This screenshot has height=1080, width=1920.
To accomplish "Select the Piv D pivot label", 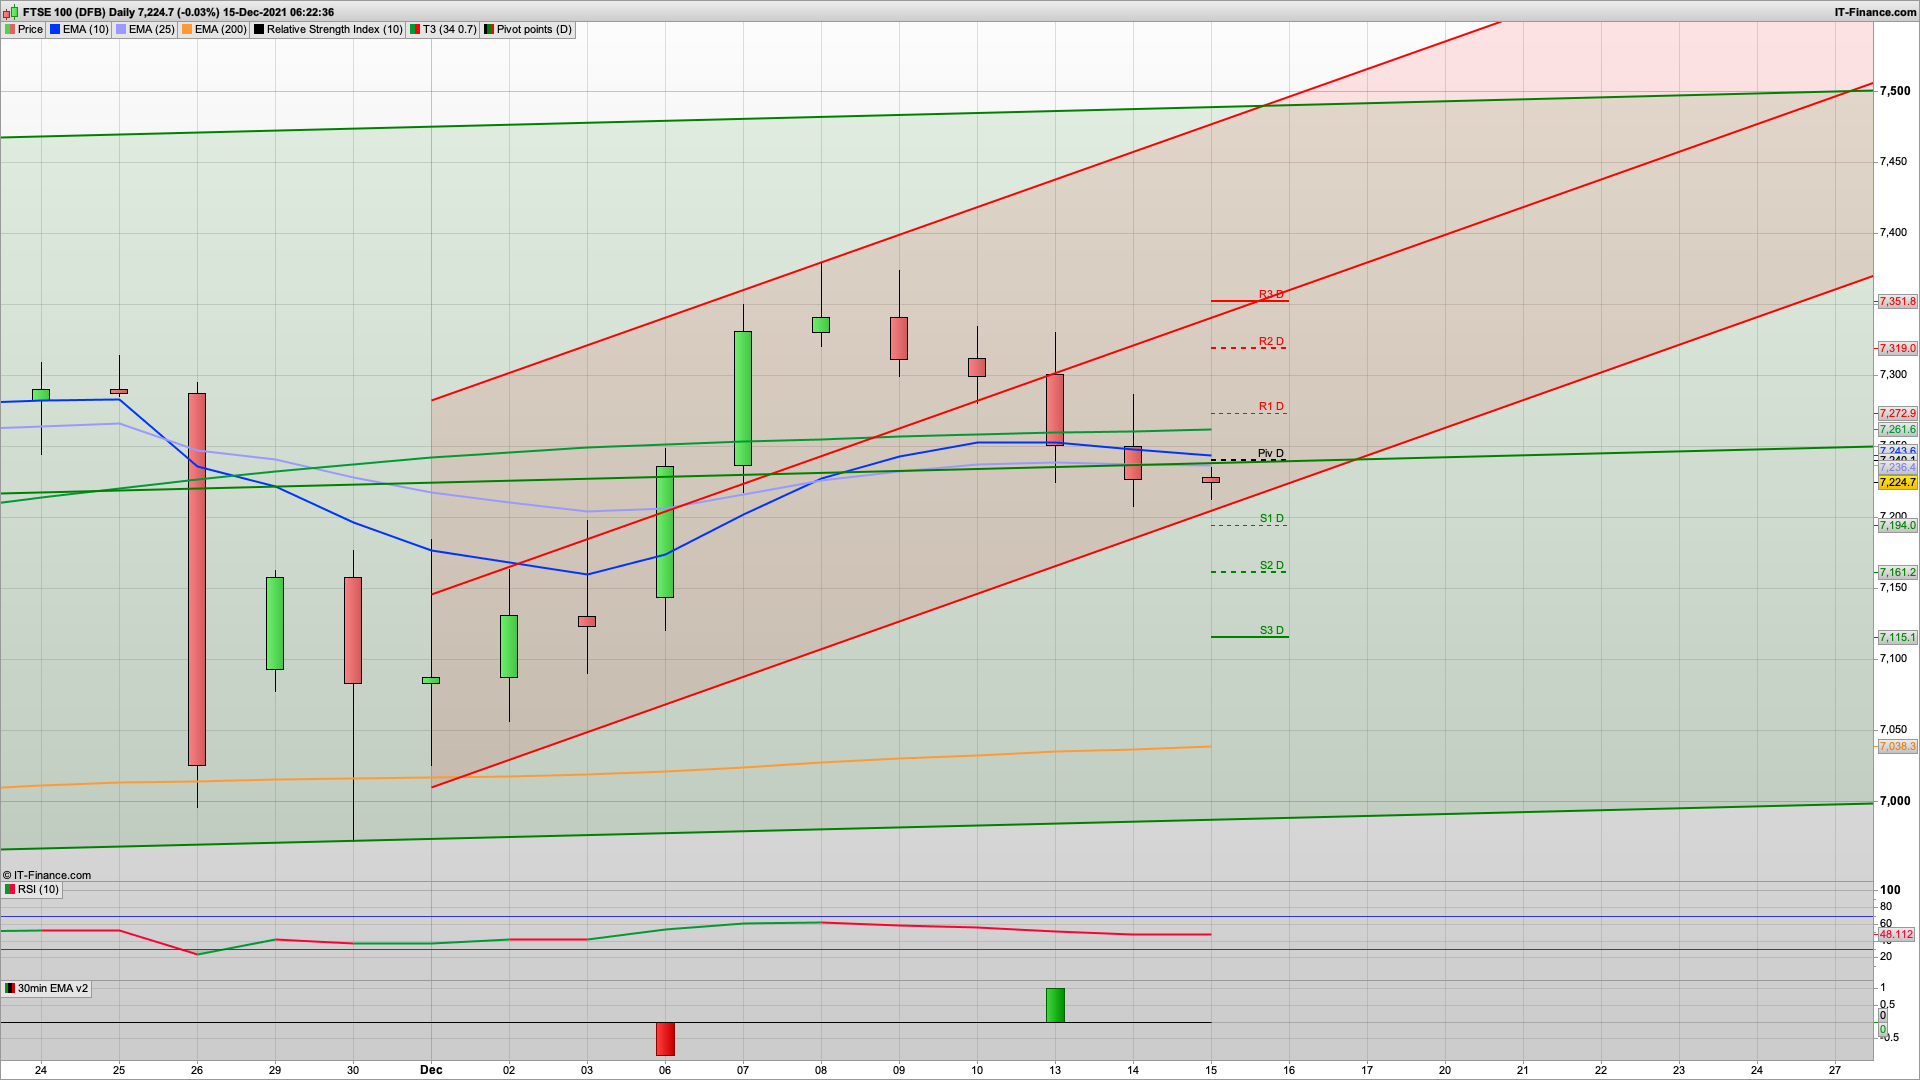I will coord(1271,453).
